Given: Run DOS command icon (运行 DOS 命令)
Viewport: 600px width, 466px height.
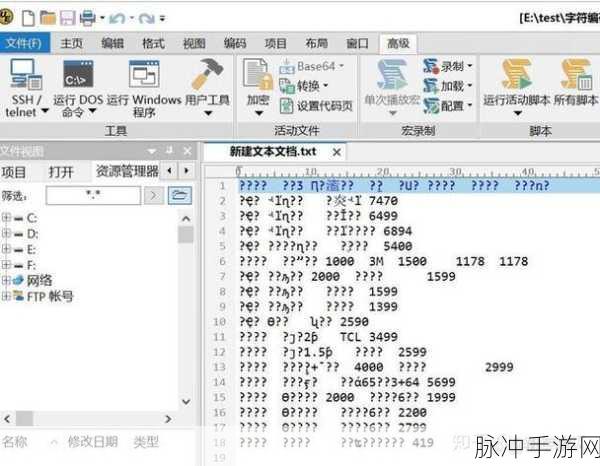Looking at the screenshot, I should [78, 74].
